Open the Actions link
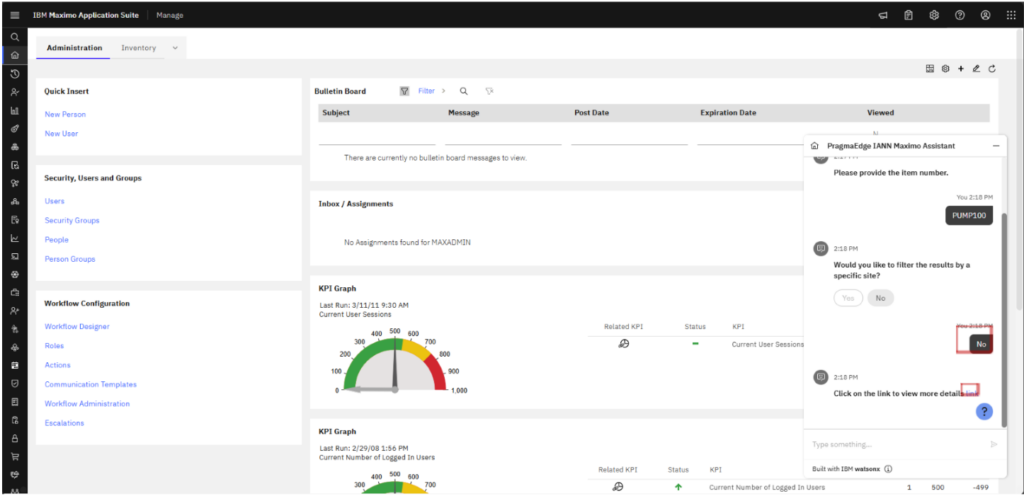Image resolution: width=1024 pixels, height=496 pixels. pos(57,365)
